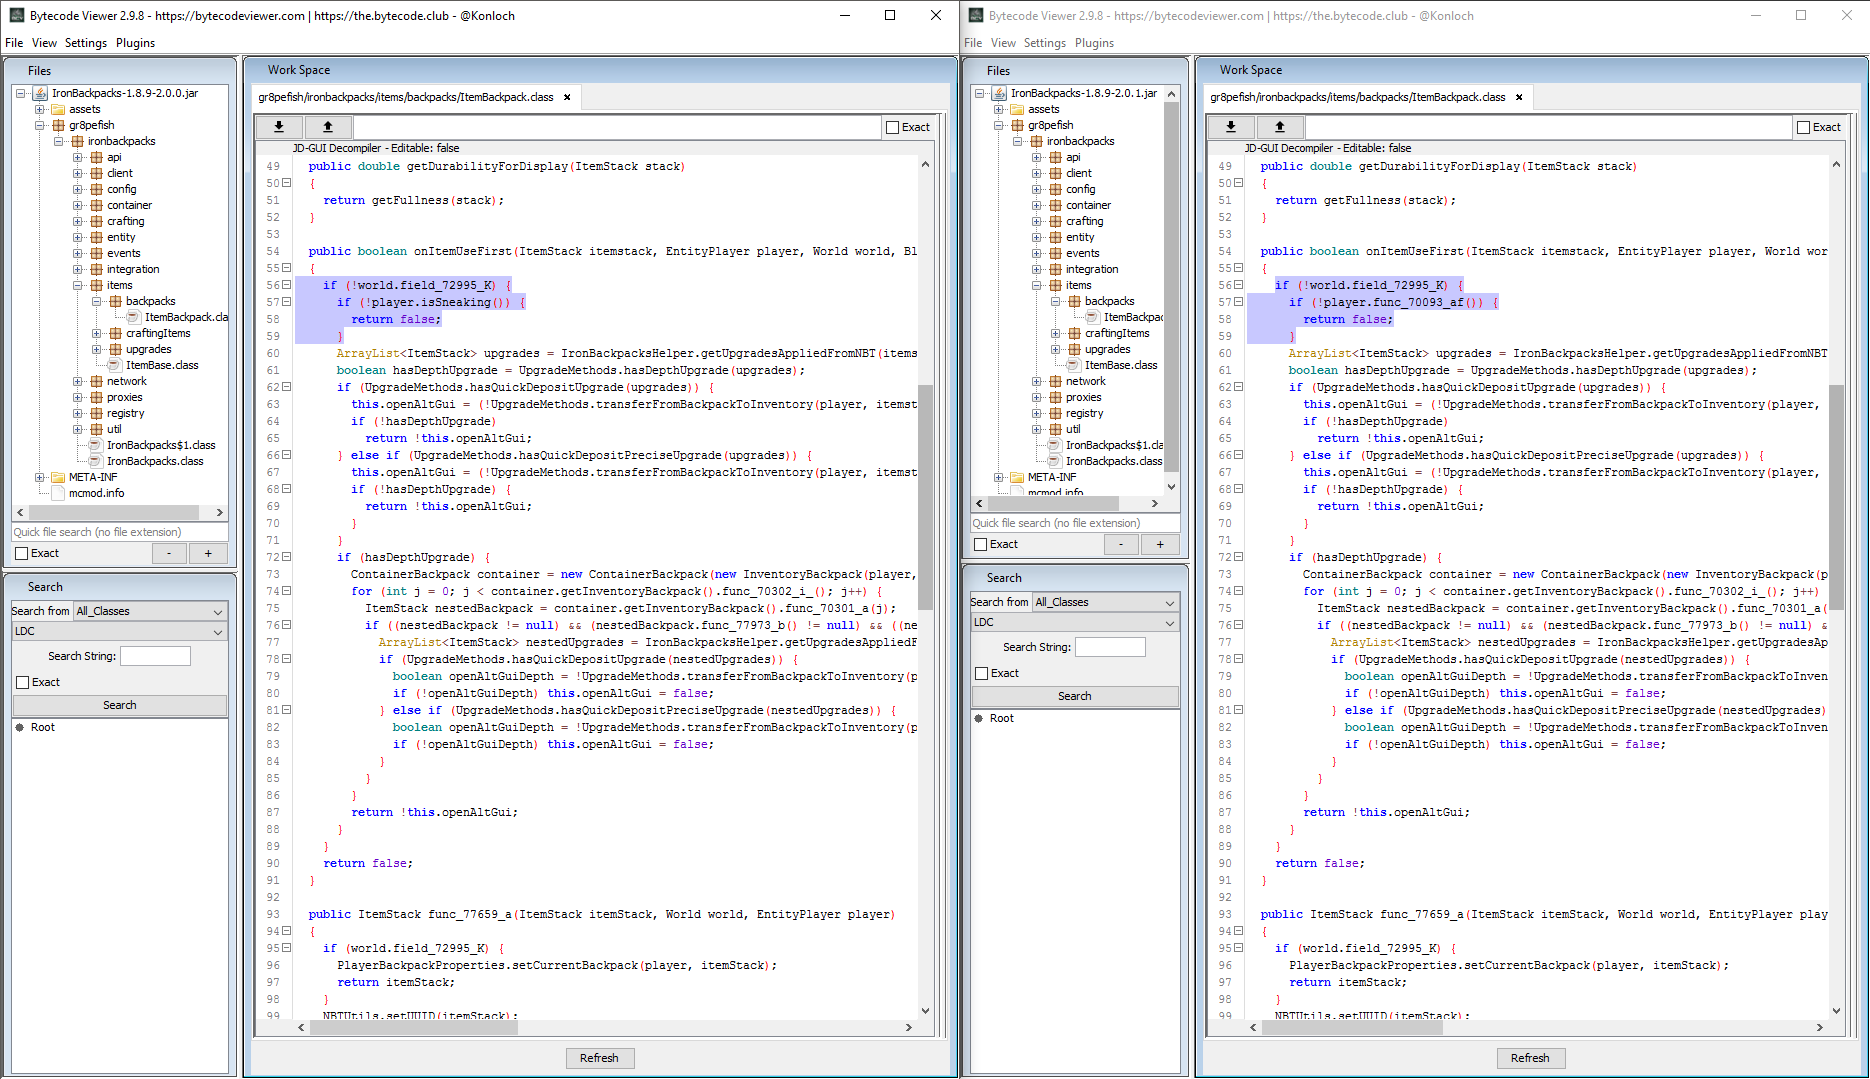This screenshot has width=1870, height=1079.
Task: Expand craftingItems node in left tree
Action: pyautogui.click(x=97, y=333)
